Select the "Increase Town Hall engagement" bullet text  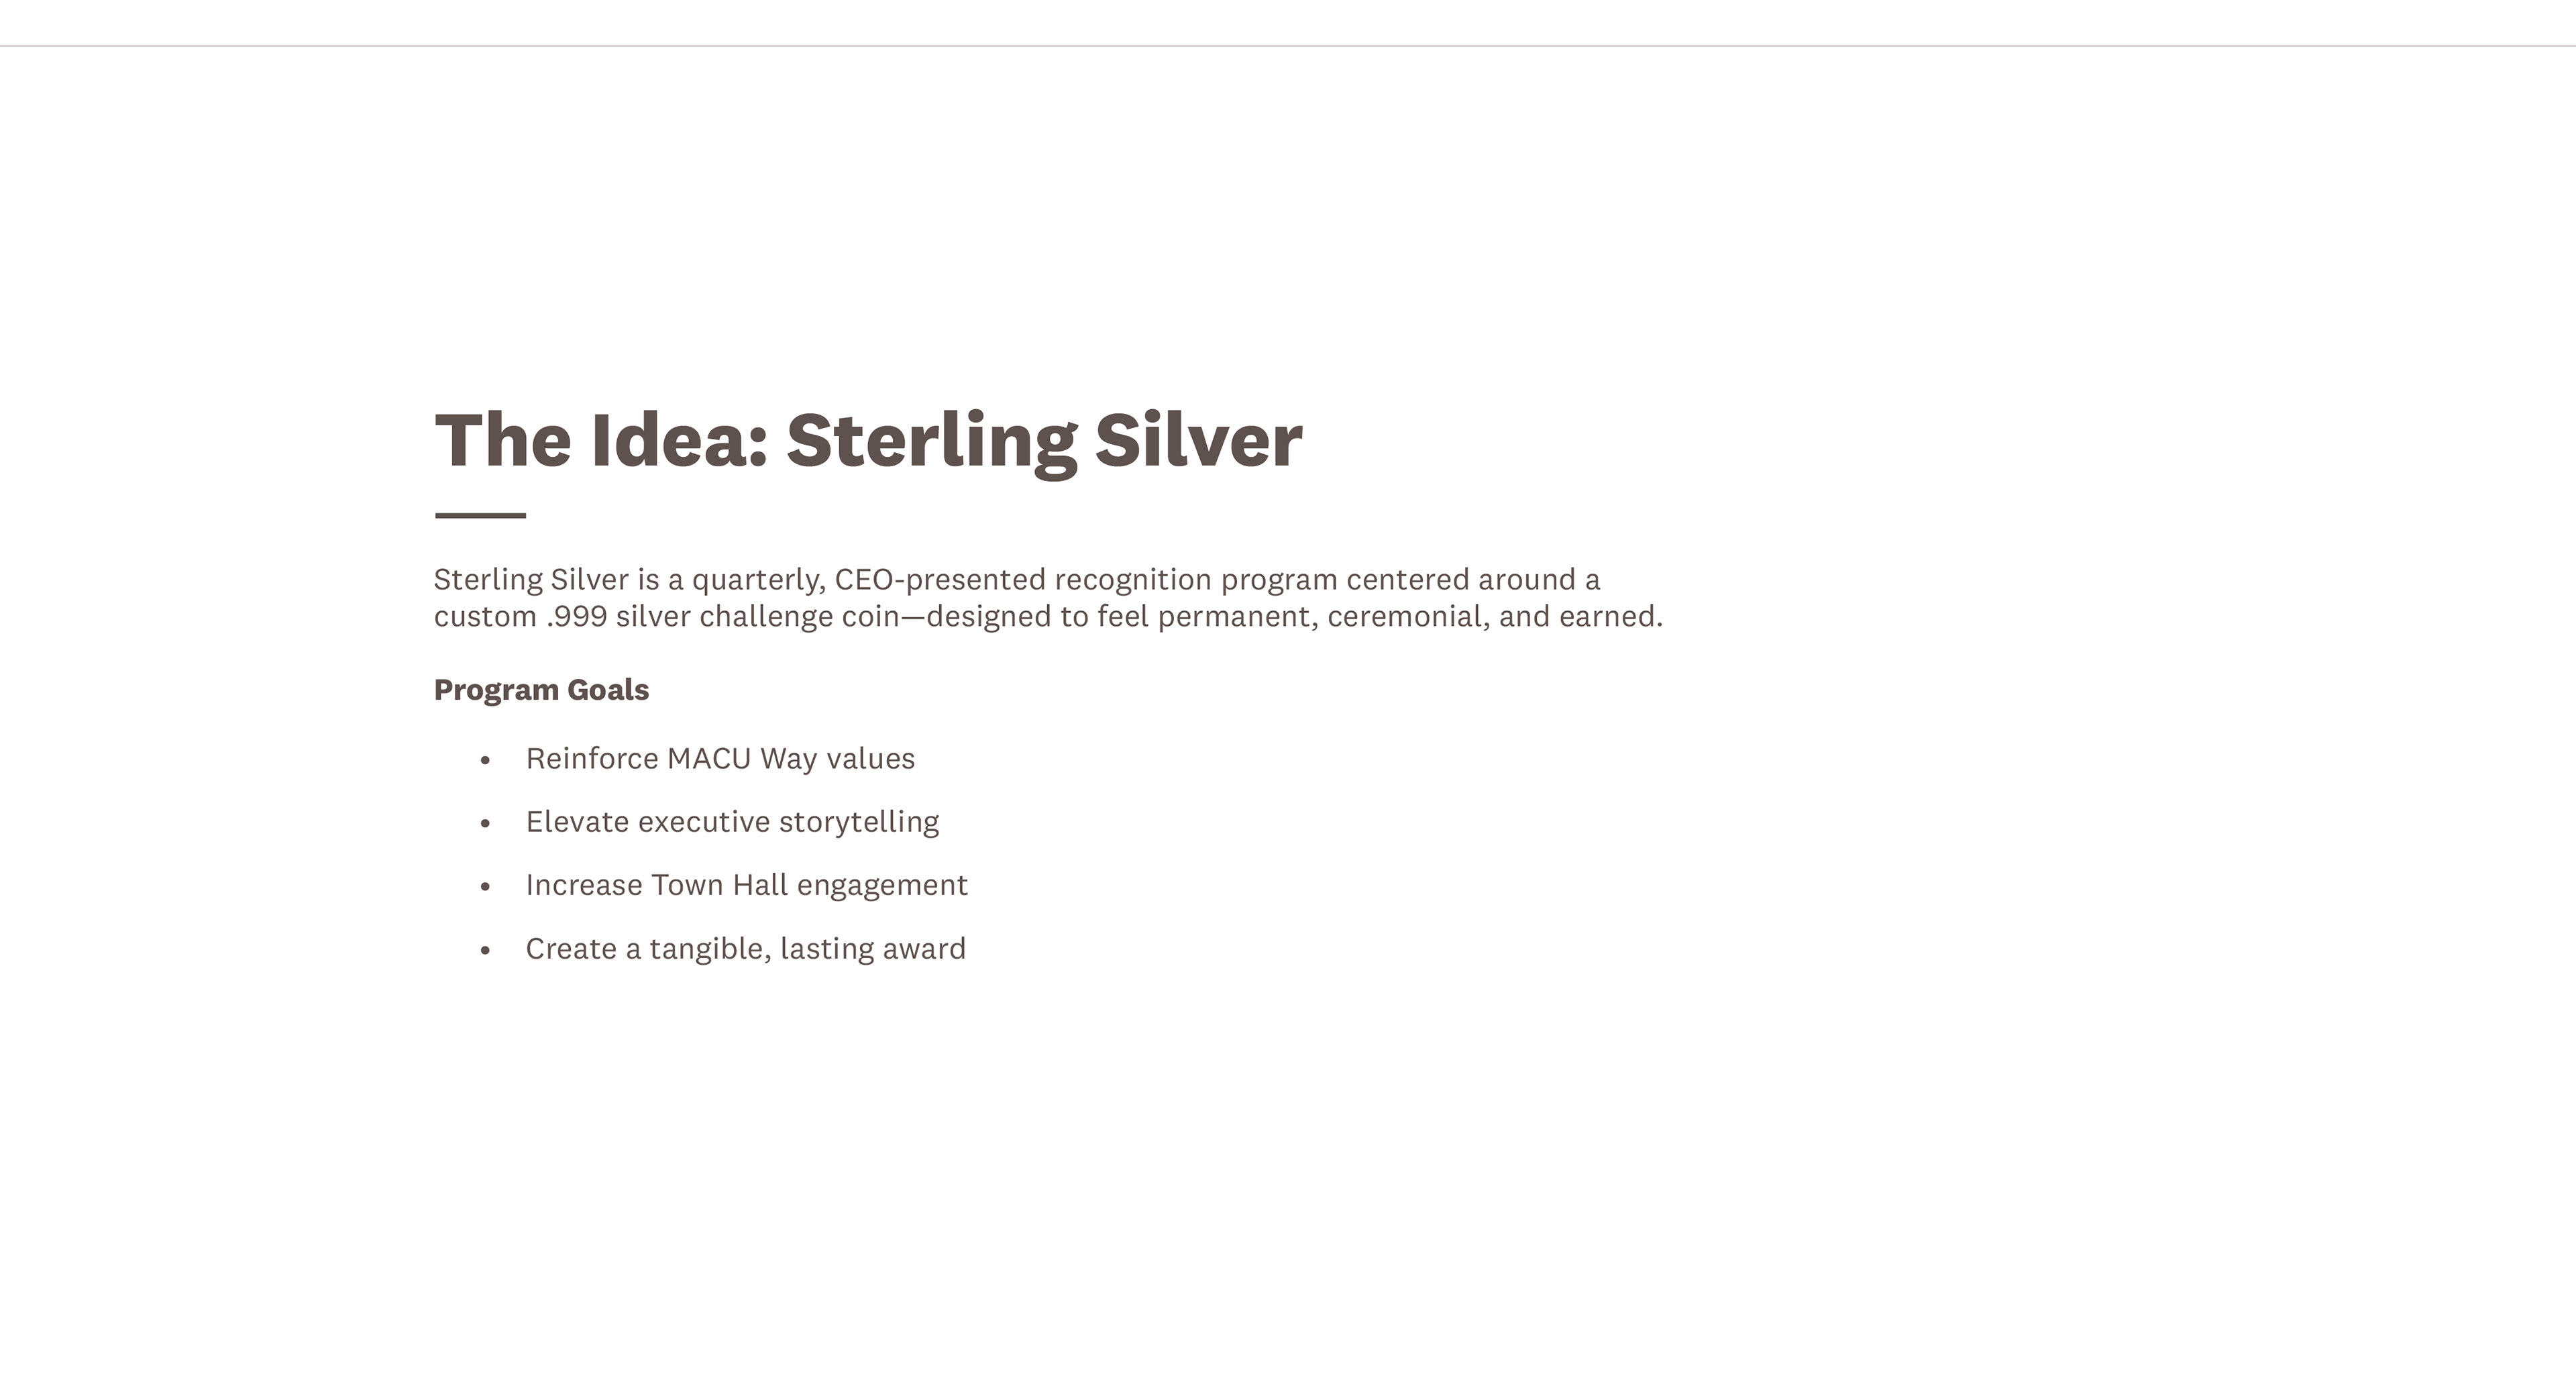(746, 885)
